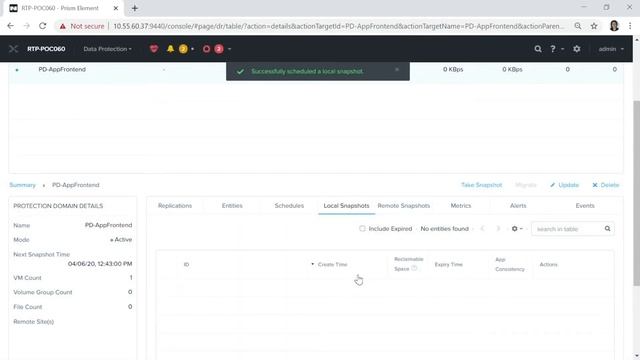Click the yellow alert count badge

183,49
